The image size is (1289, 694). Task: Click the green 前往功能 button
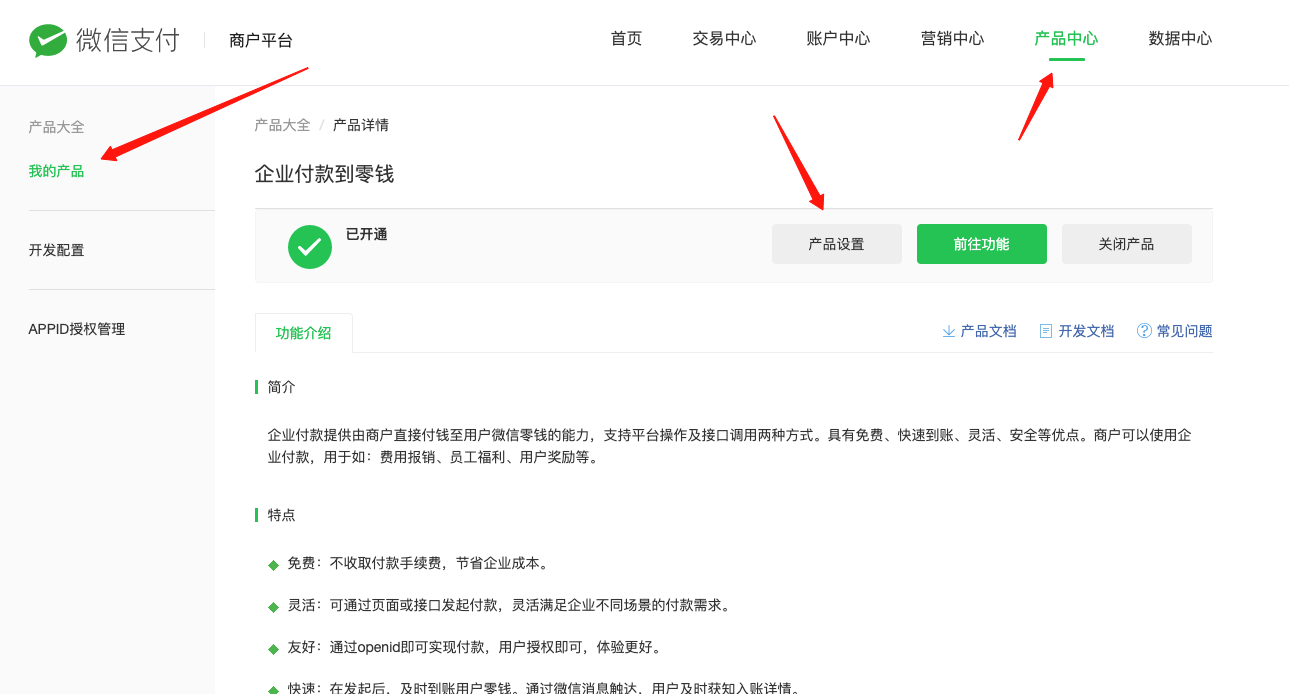pos(982,244)
